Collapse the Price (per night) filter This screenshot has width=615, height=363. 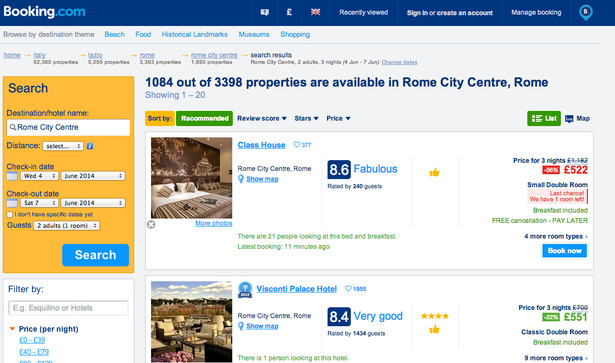click(x=12, y=329)
